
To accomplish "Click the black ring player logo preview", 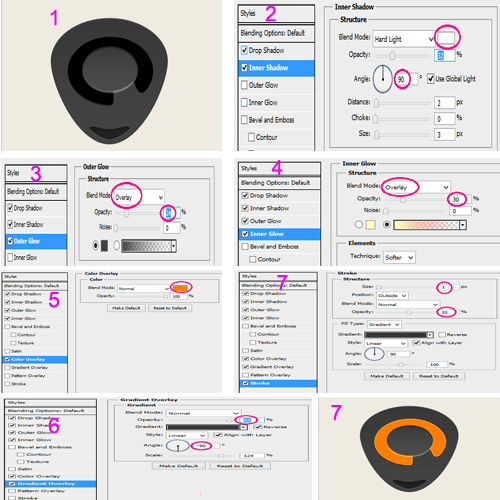I will click(x=109, y=80).
